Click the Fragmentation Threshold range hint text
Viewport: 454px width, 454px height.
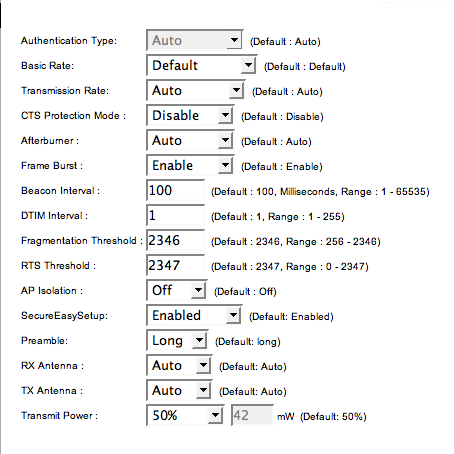(x=296, y=242)
